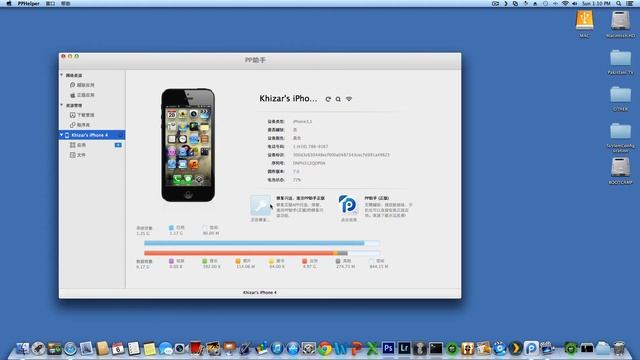Open the library item with overlapping squares icon

(80, 124)
